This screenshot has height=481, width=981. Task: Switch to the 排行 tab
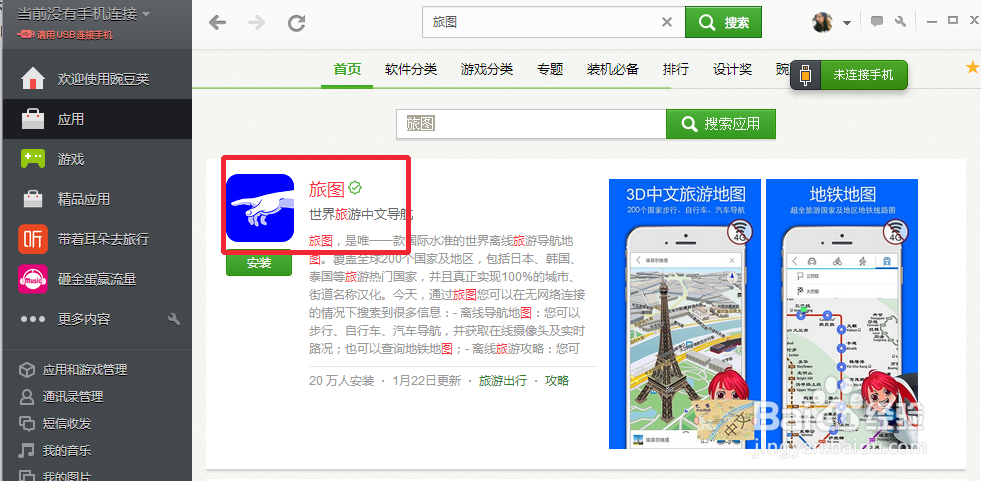click(x=676, y=69)
